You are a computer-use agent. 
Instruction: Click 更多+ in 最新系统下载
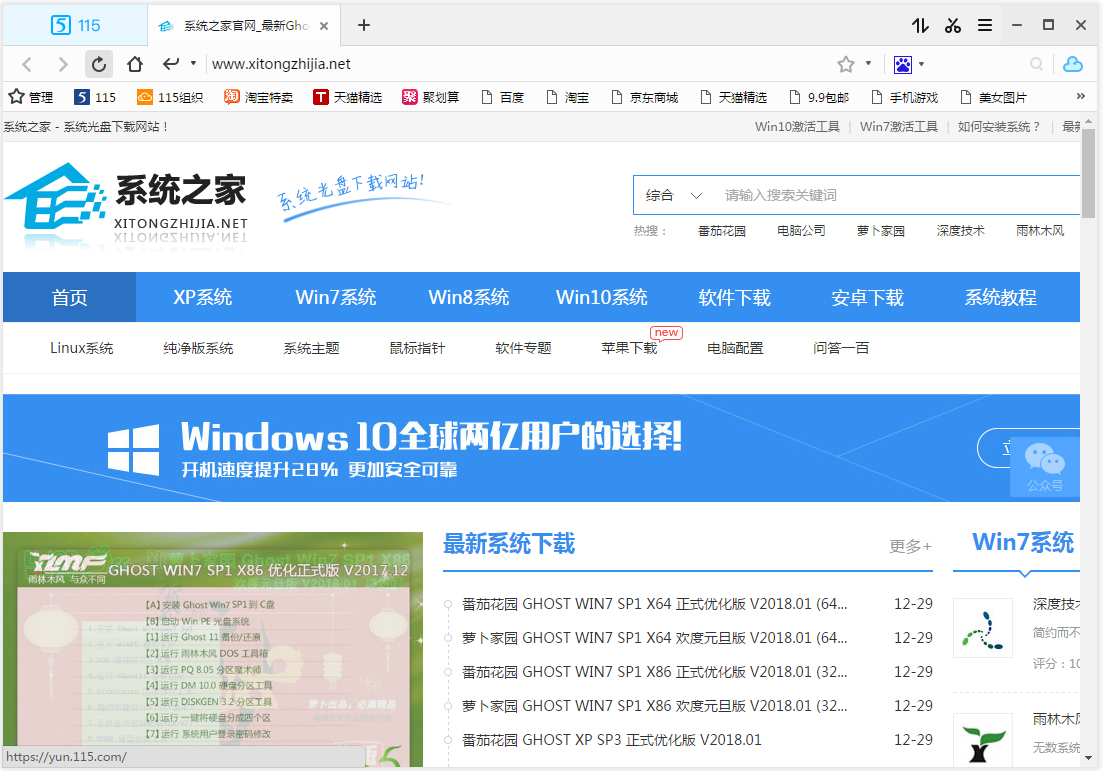point(910,547)
